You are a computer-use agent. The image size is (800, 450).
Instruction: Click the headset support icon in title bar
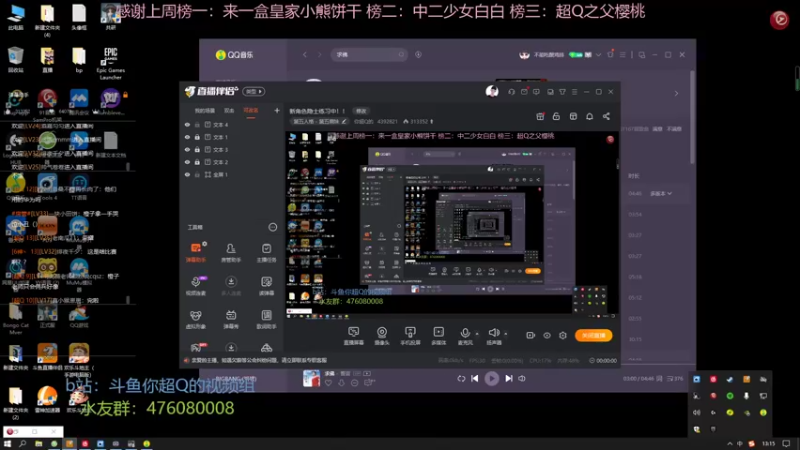(511, 92)
